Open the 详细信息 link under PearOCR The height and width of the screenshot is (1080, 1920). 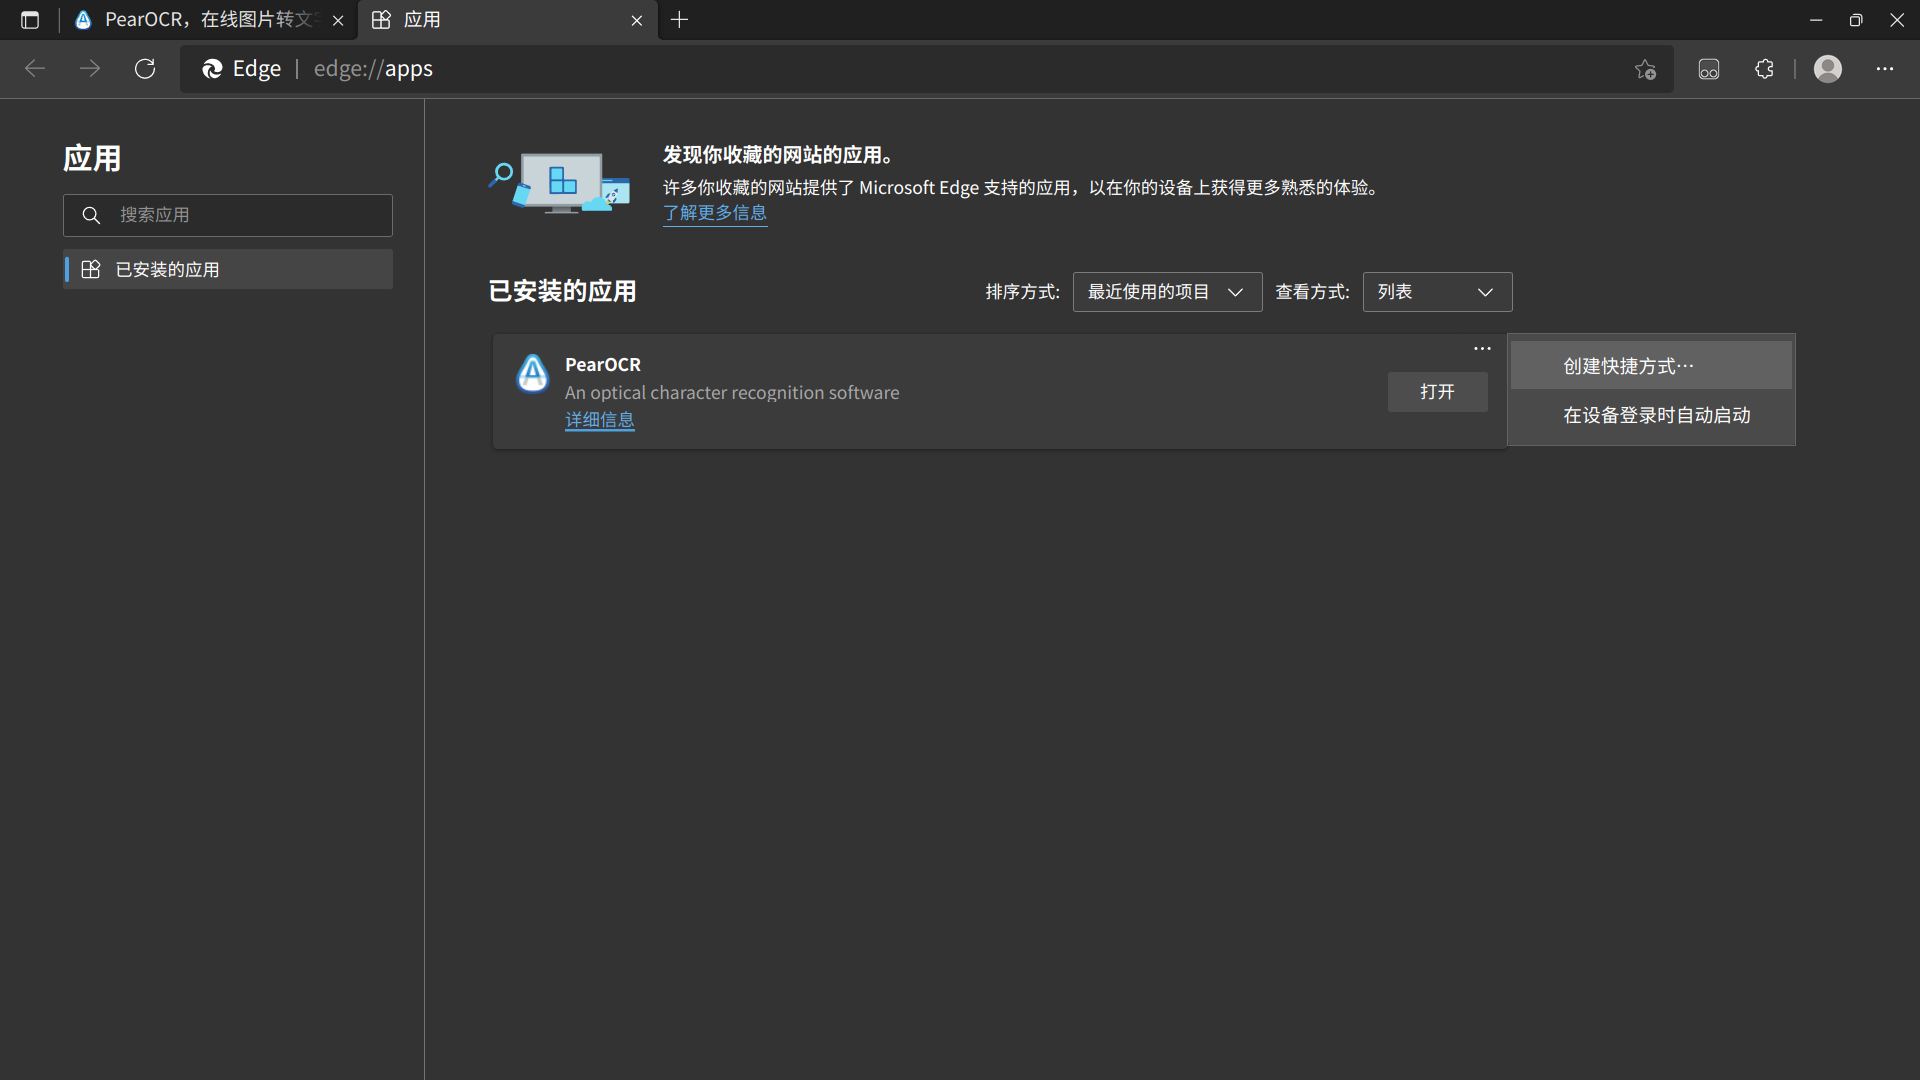599,419
